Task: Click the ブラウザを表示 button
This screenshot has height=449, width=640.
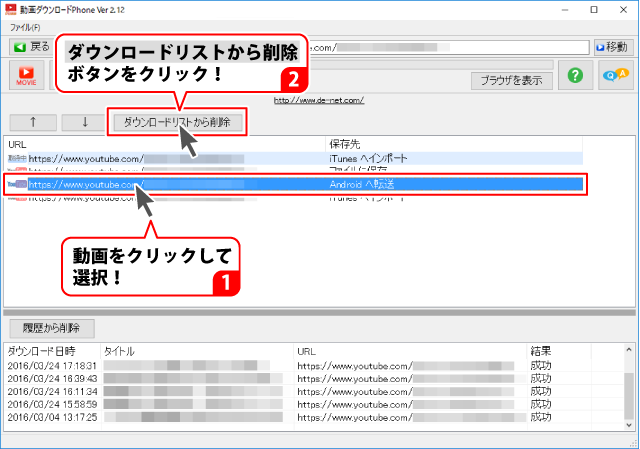Action: [x=511, y=81]
